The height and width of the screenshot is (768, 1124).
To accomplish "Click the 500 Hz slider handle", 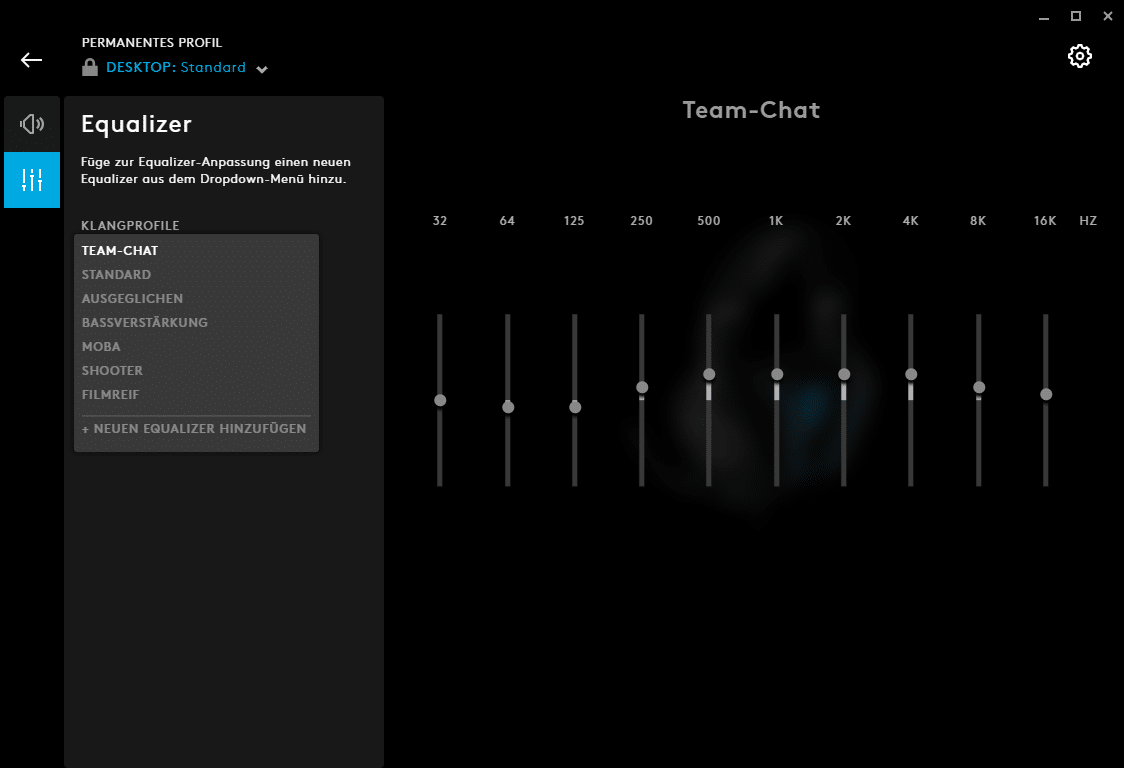I will coord(709,374).
